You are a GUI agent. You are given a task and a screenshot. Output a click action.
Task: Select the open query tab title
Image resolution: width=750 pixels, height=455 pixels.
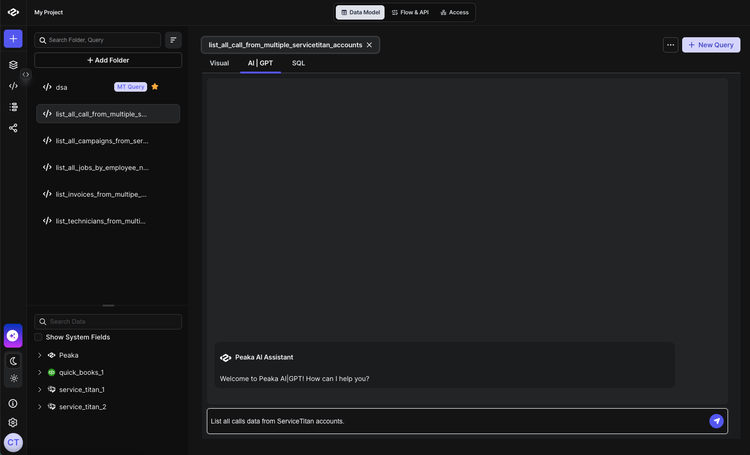click(x=285, y=45)
